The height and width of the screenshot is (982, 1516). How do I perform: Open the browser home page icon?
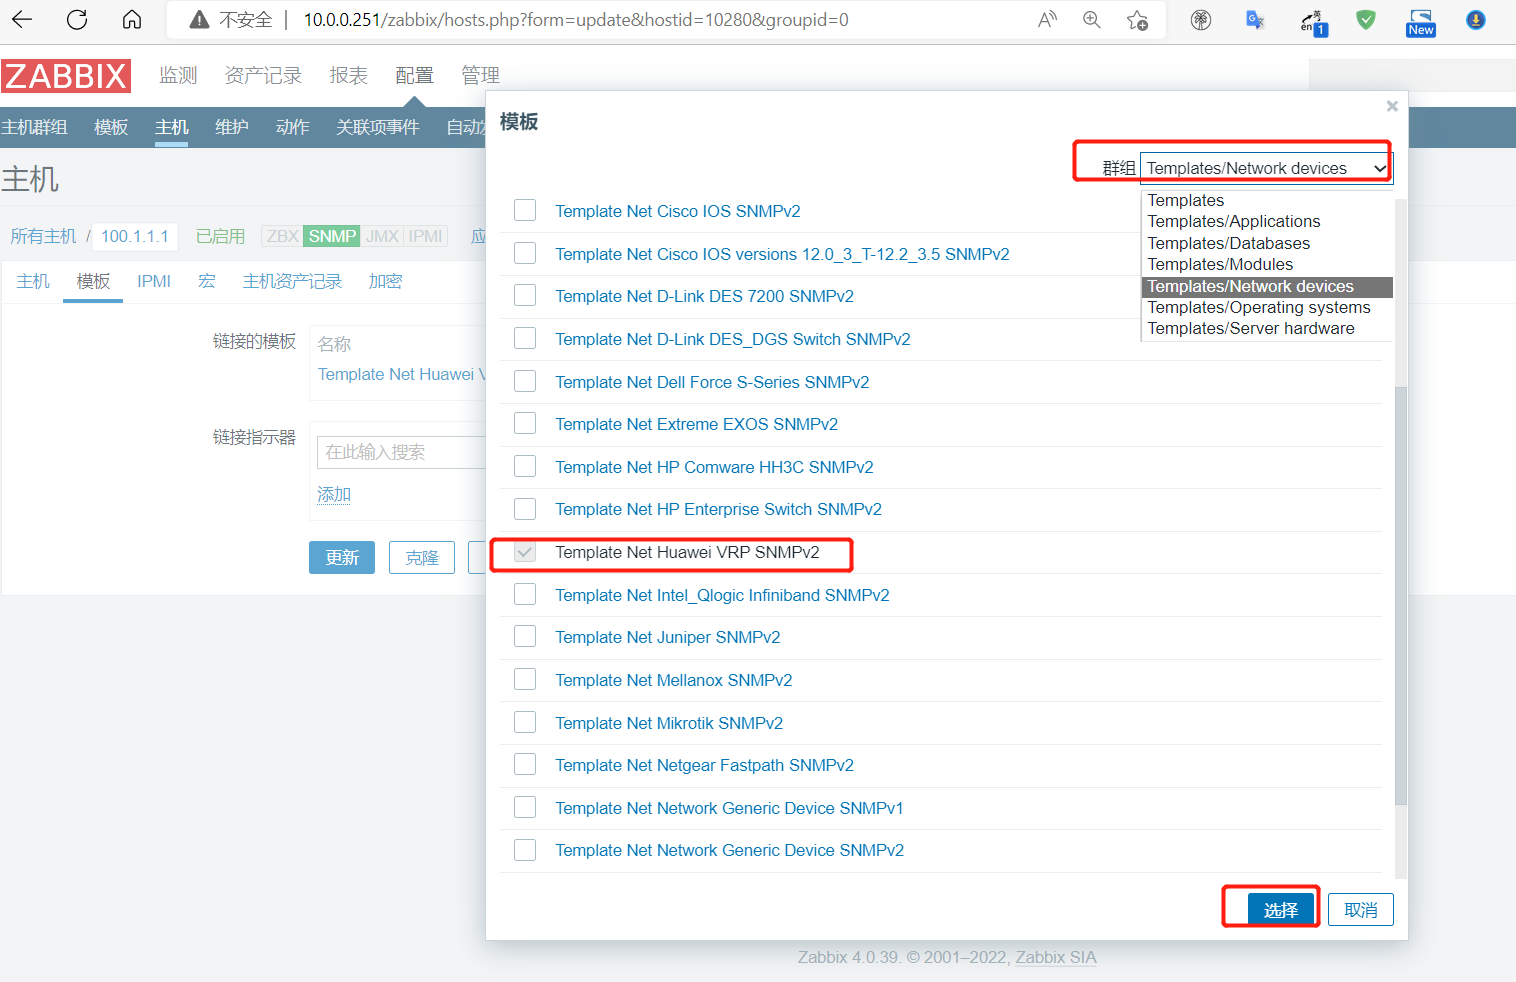click(132, 20)
